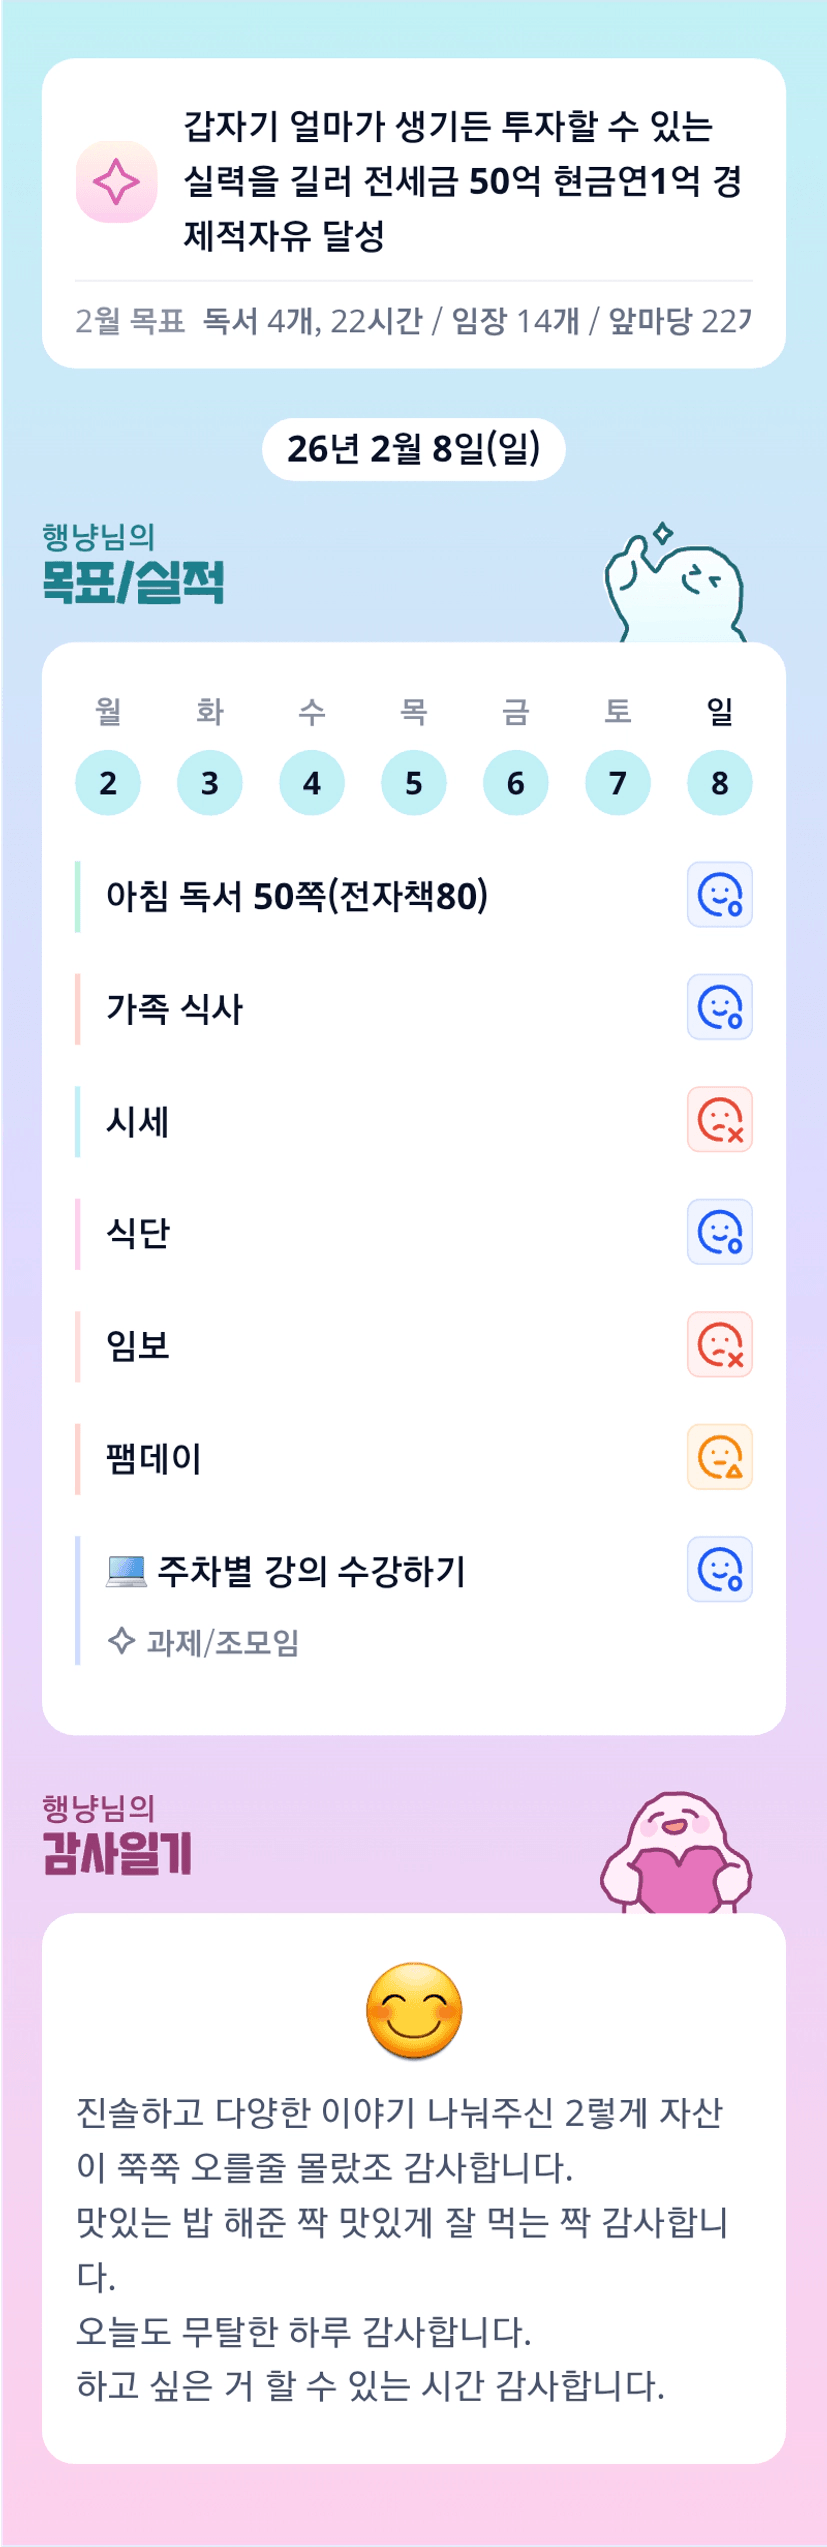This screenshot has width=827, height=2547.
Task: Select Sunday the 8th in week row
Action: pyautogui.click(x=719, y=783)
